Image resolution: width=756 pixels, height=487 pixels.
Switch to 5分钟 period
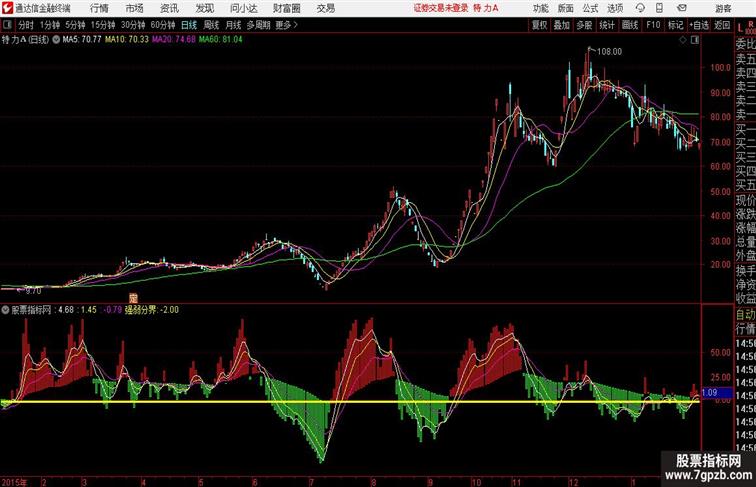coord(75,25)
